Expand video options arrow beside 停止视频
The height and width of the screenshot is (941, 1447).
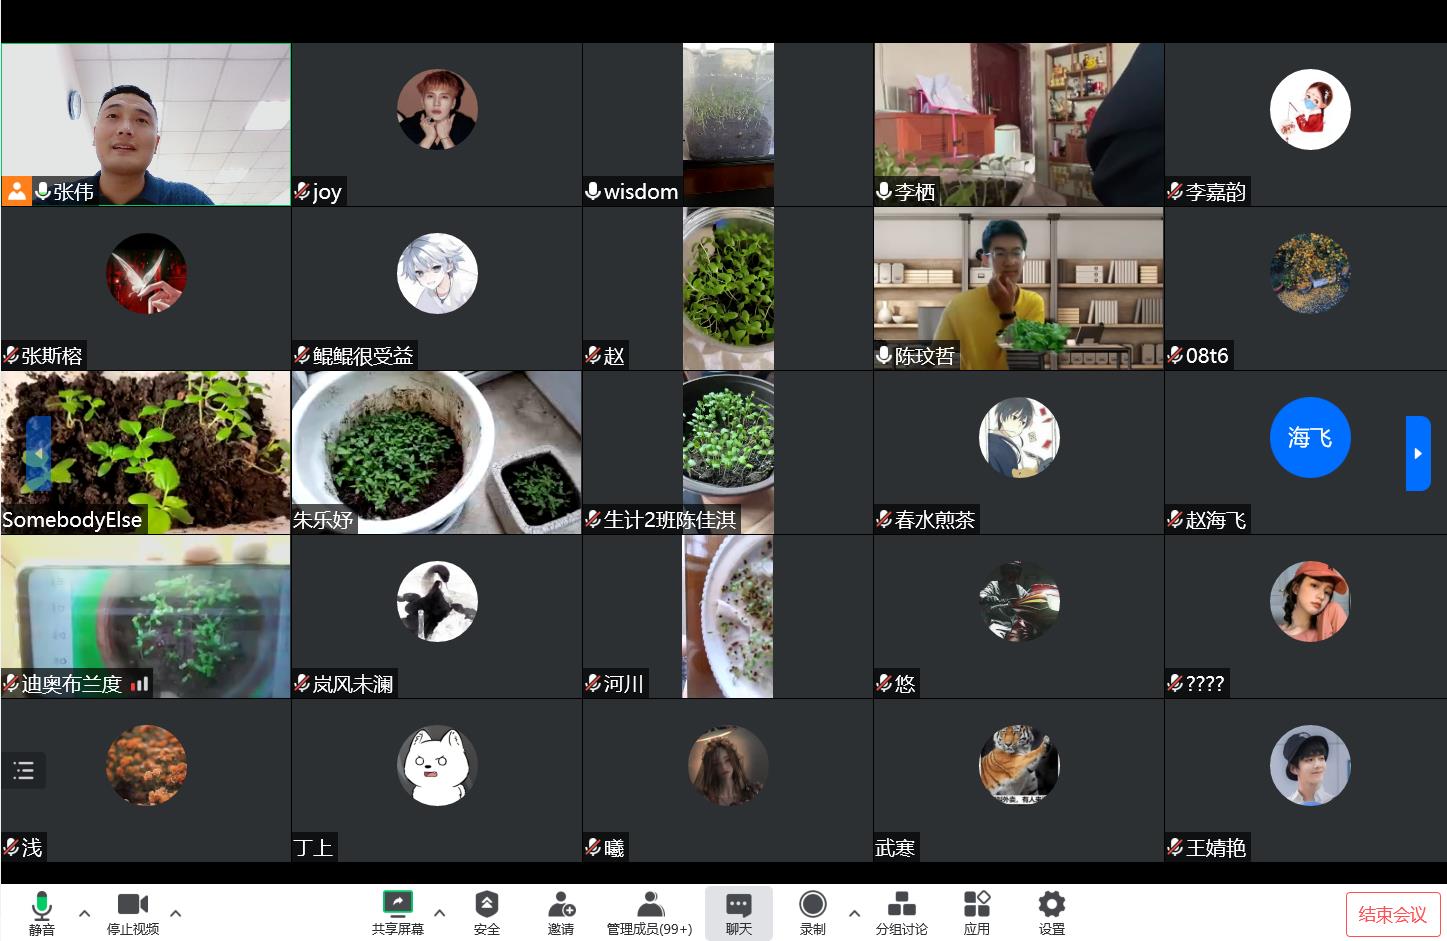click(176, 913)
